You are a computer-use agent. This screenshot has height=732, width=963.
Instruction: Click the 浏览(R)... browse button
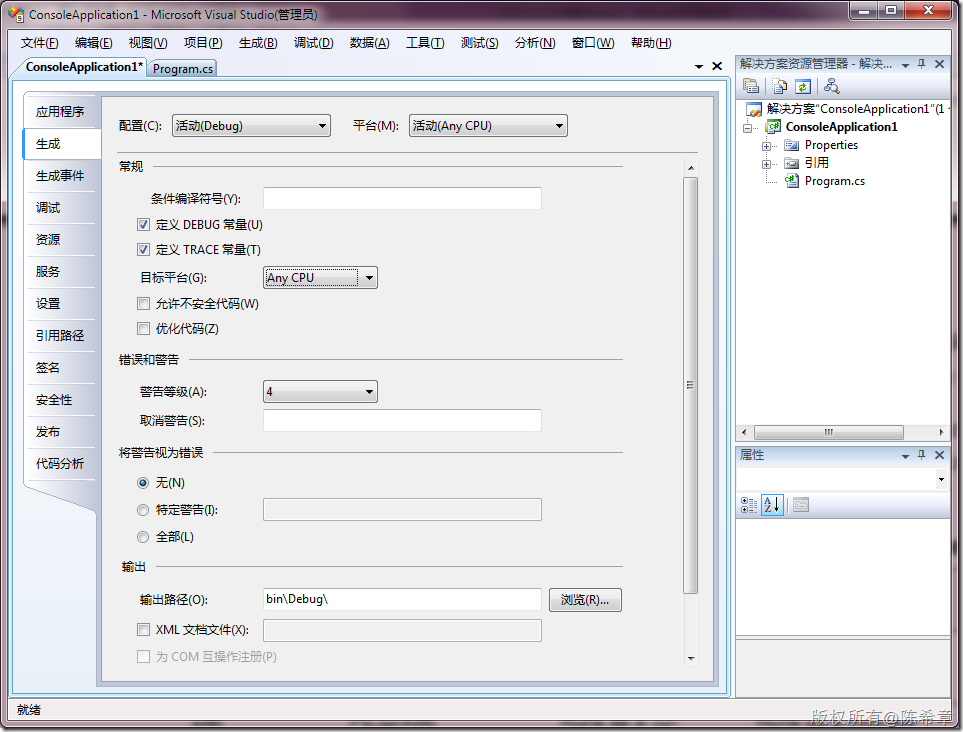[x=585, y=600]
